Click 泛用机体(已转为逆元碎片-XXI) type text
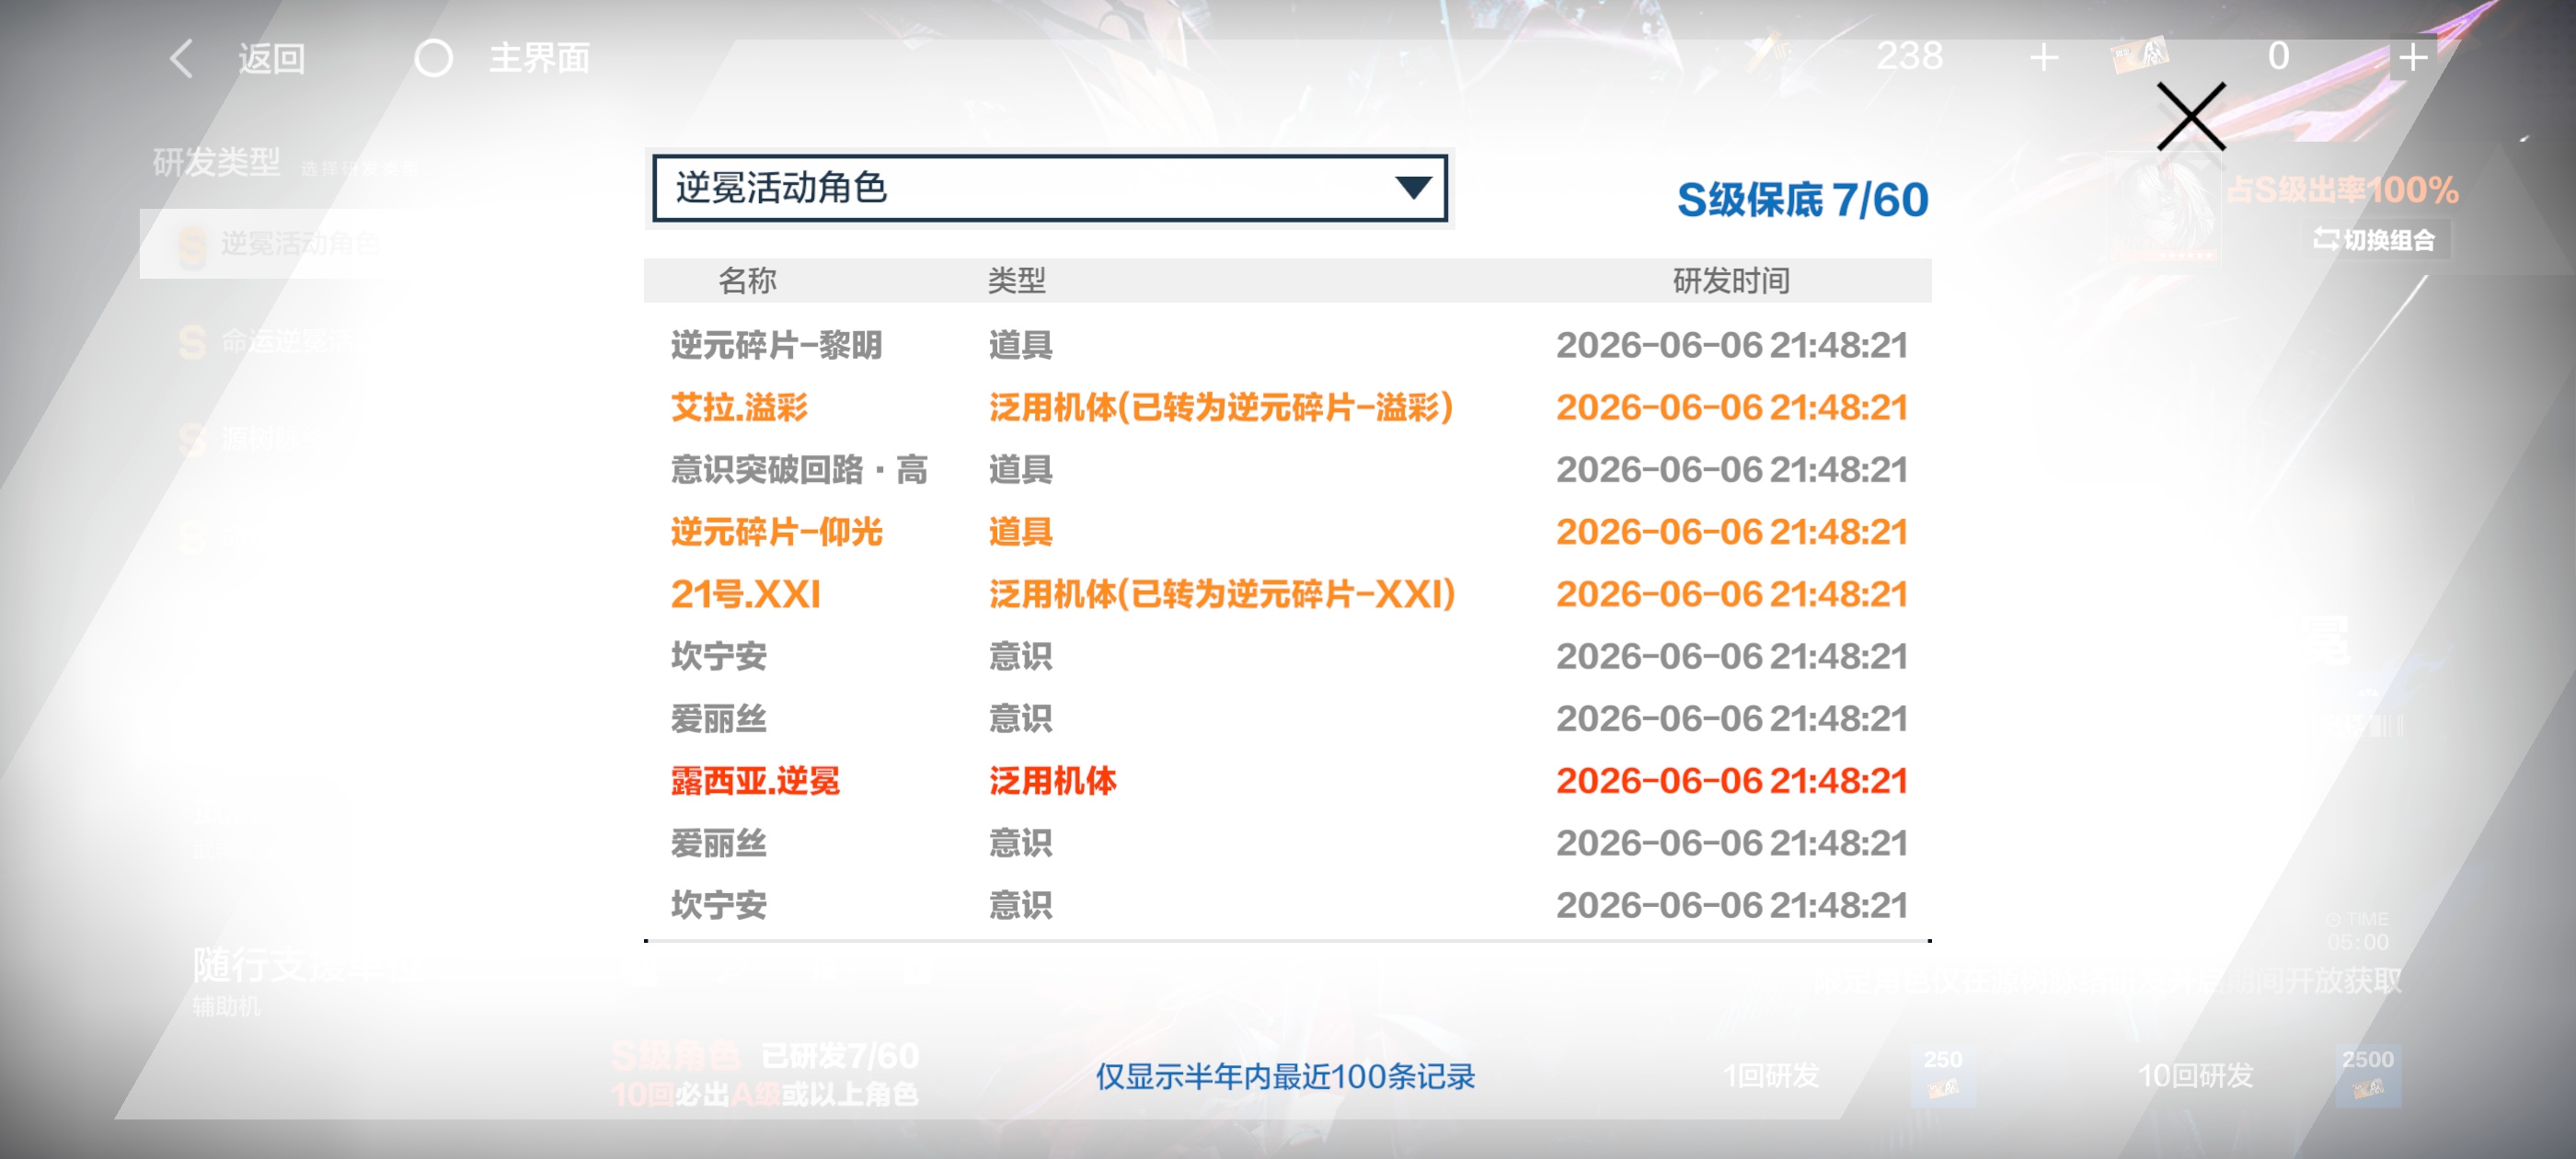 (1222, 595)
